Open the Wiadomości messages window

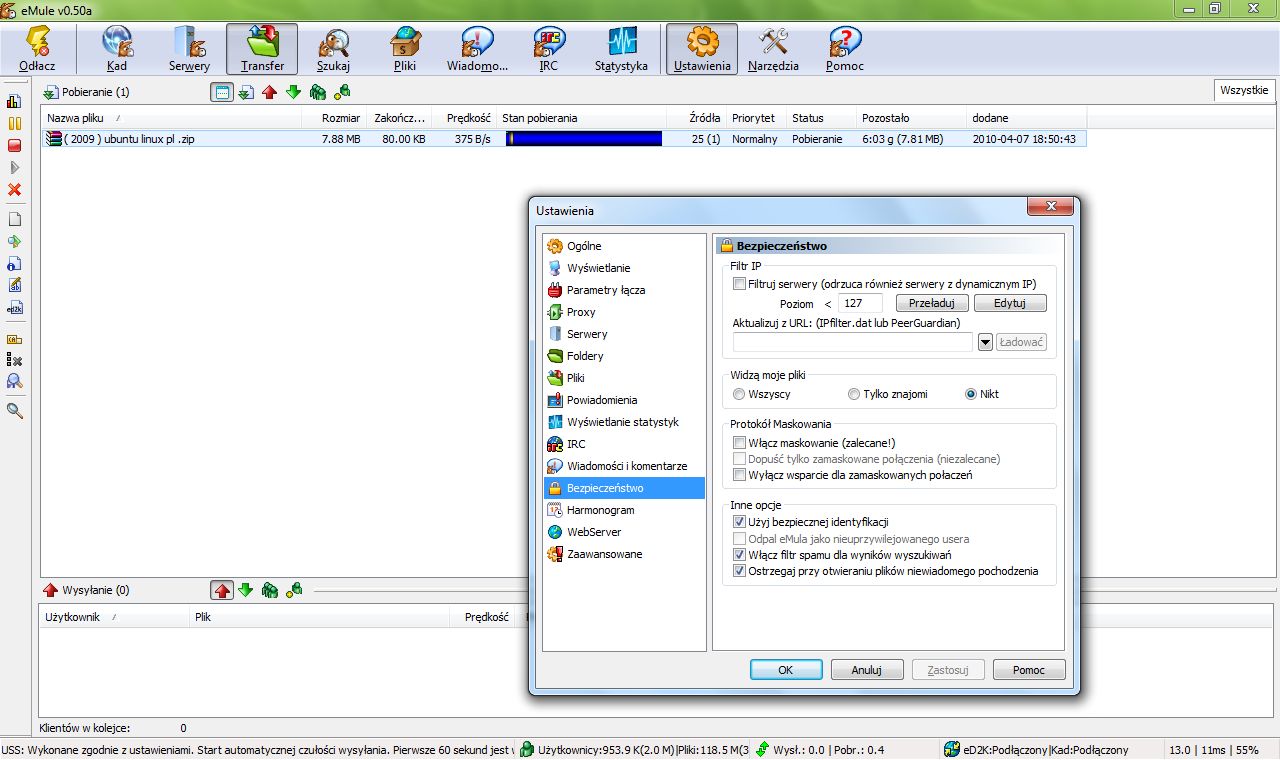pyautogui.click(x=477, y=49)
